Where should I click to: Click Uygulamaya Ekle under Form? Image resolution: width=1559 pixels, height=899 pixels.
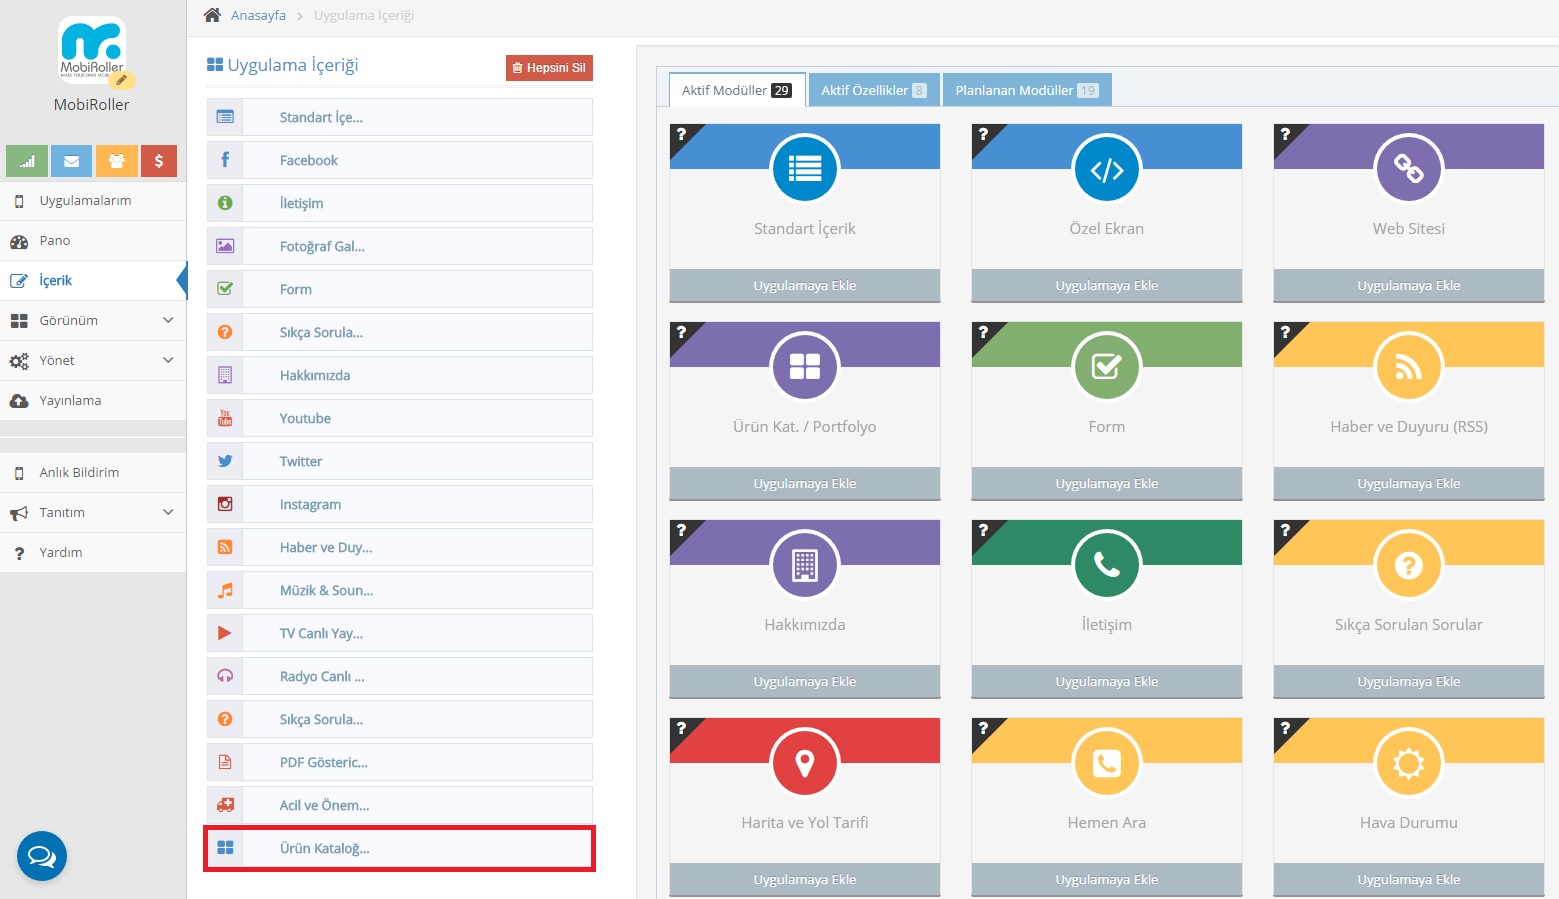tap(1107, 483)
